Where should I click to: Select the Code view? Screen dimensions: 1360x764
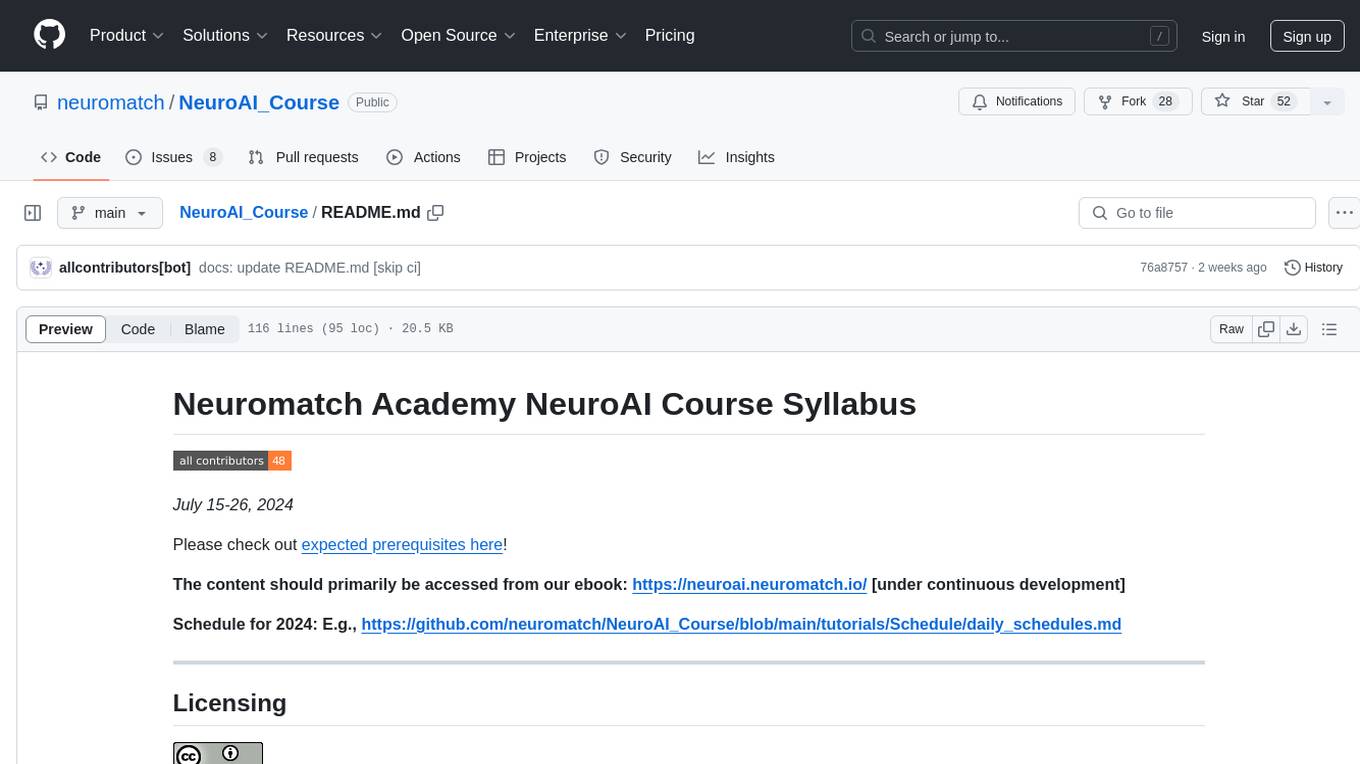pyautogui.click(x=138, y=329)
